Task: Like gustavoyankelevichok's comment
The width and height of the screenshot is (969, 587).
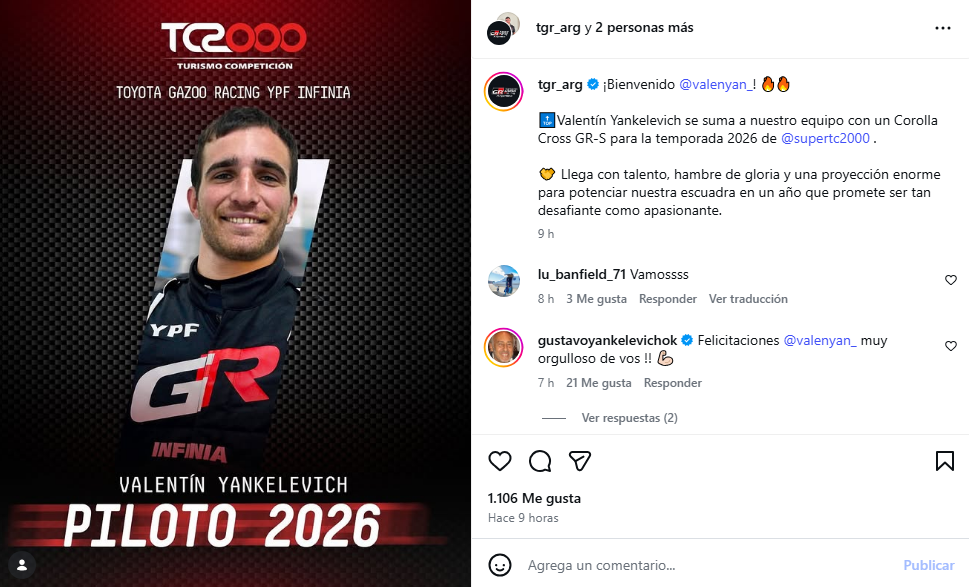Action: coord(950,346)
